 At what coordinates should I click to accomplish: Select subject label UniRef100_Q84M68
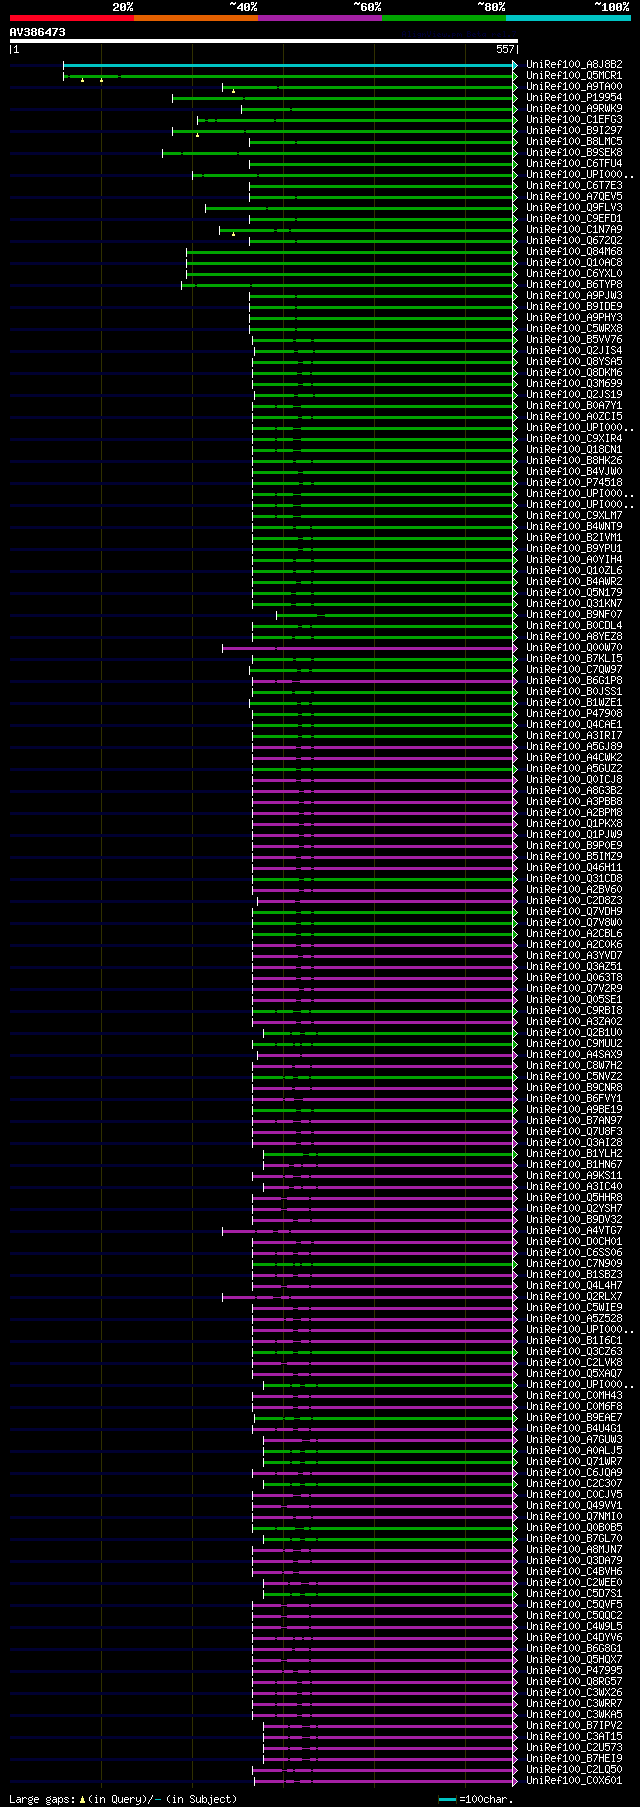coord(574,252)
